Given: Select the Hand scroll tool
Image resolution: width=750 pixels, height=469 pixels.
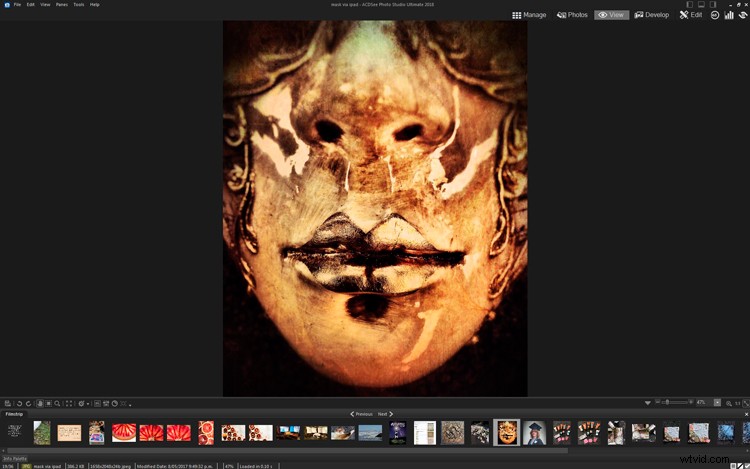Looking at the screenshot, I should click(x=39, y=403).
